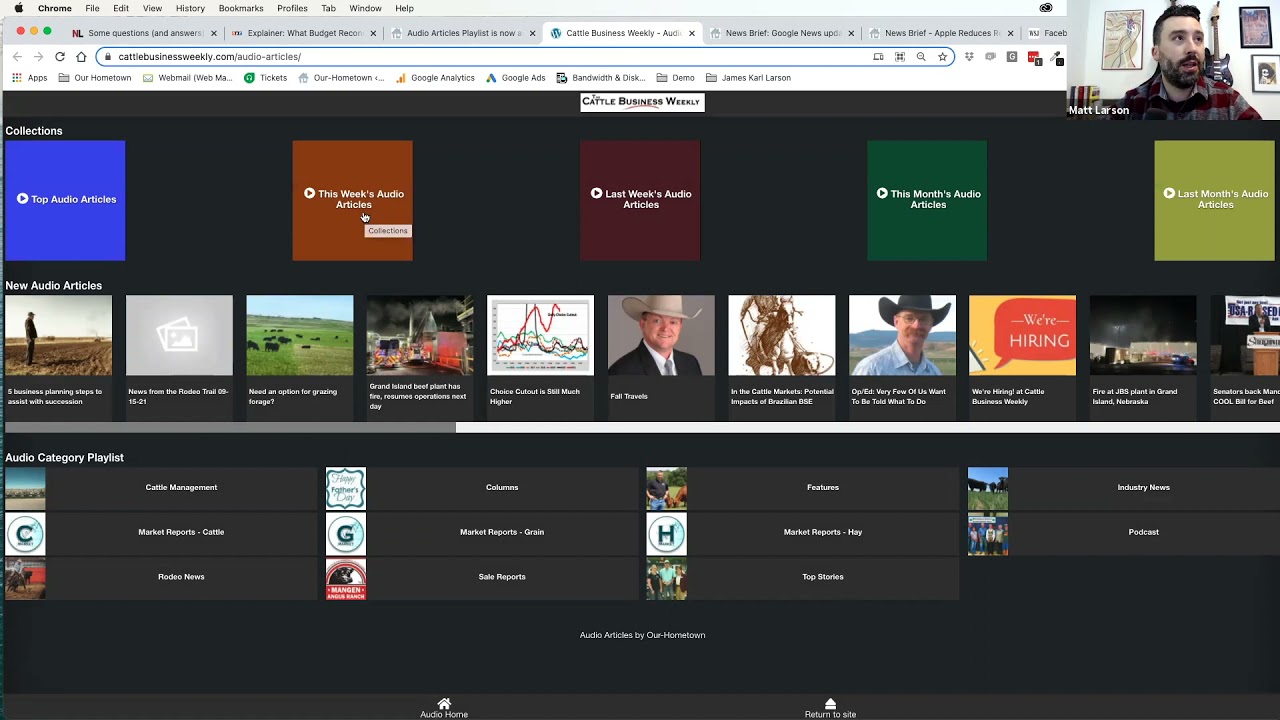
Task: Click the Cattle Business Weekly logo
Action: pos(642,102)
